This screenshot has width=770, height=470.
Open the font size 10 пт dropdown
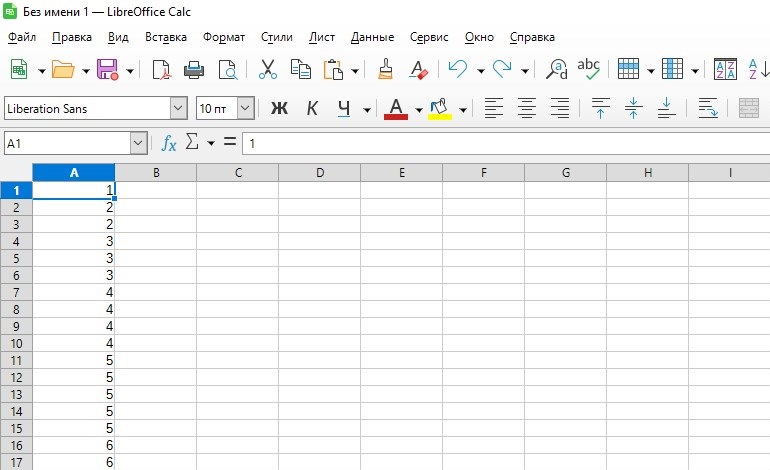click(x=245, y=108)
